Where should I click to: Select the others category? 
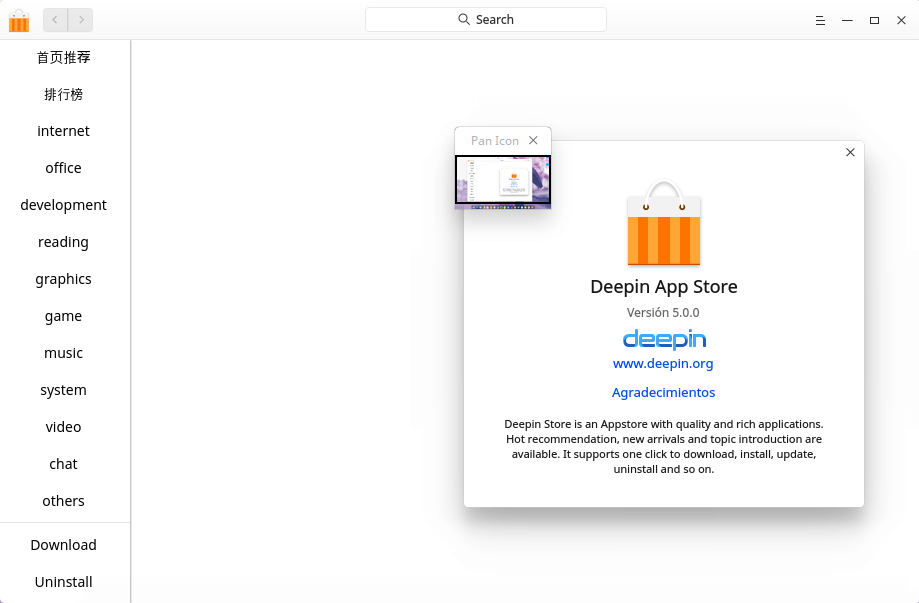point(63,501)
